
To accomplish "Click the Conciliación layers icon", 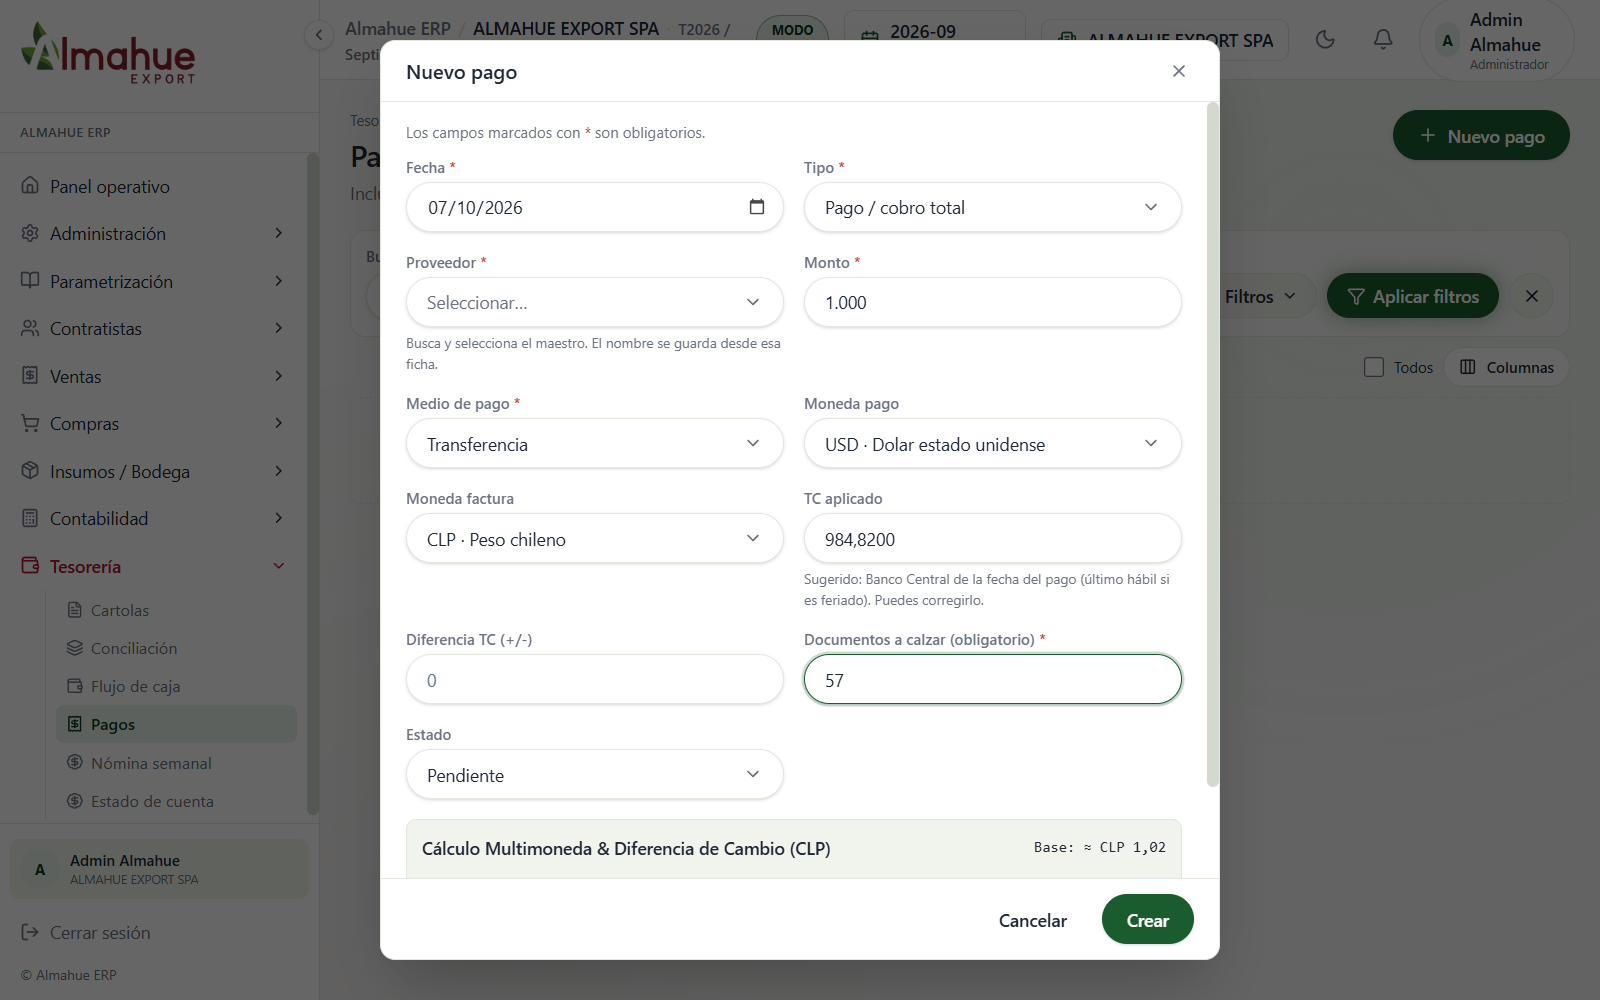I will tap(75, 648).
